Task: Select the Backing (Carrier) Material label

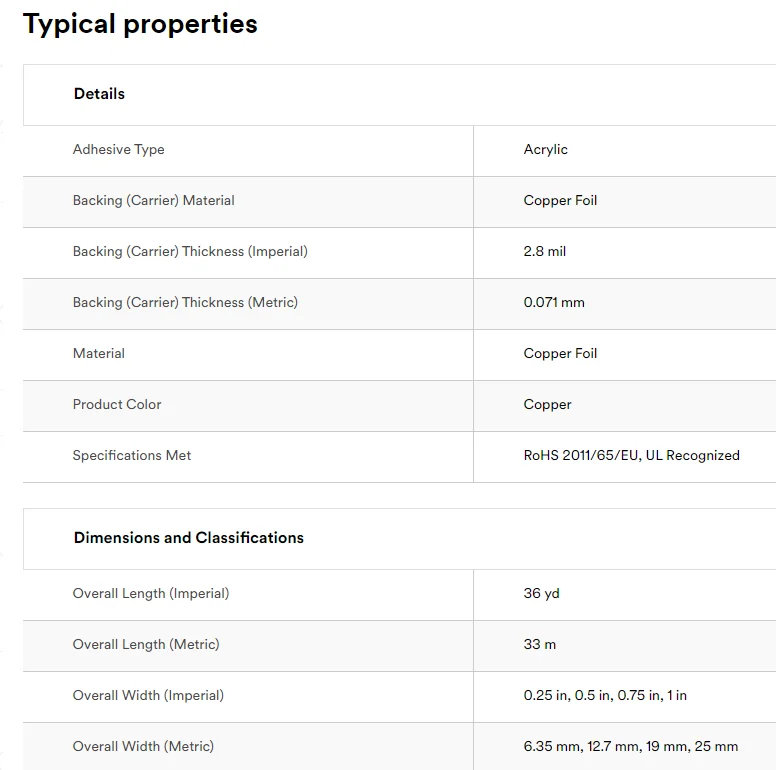Action: point(153,201)
